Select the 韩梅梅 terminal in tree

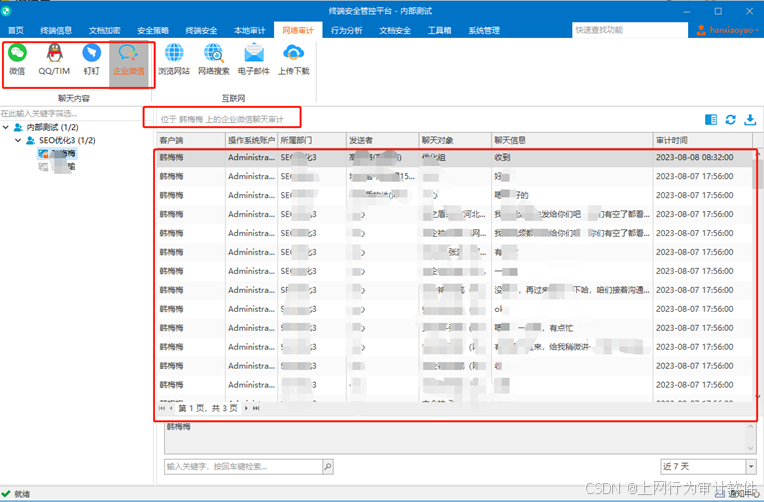[x=57, y=154]
